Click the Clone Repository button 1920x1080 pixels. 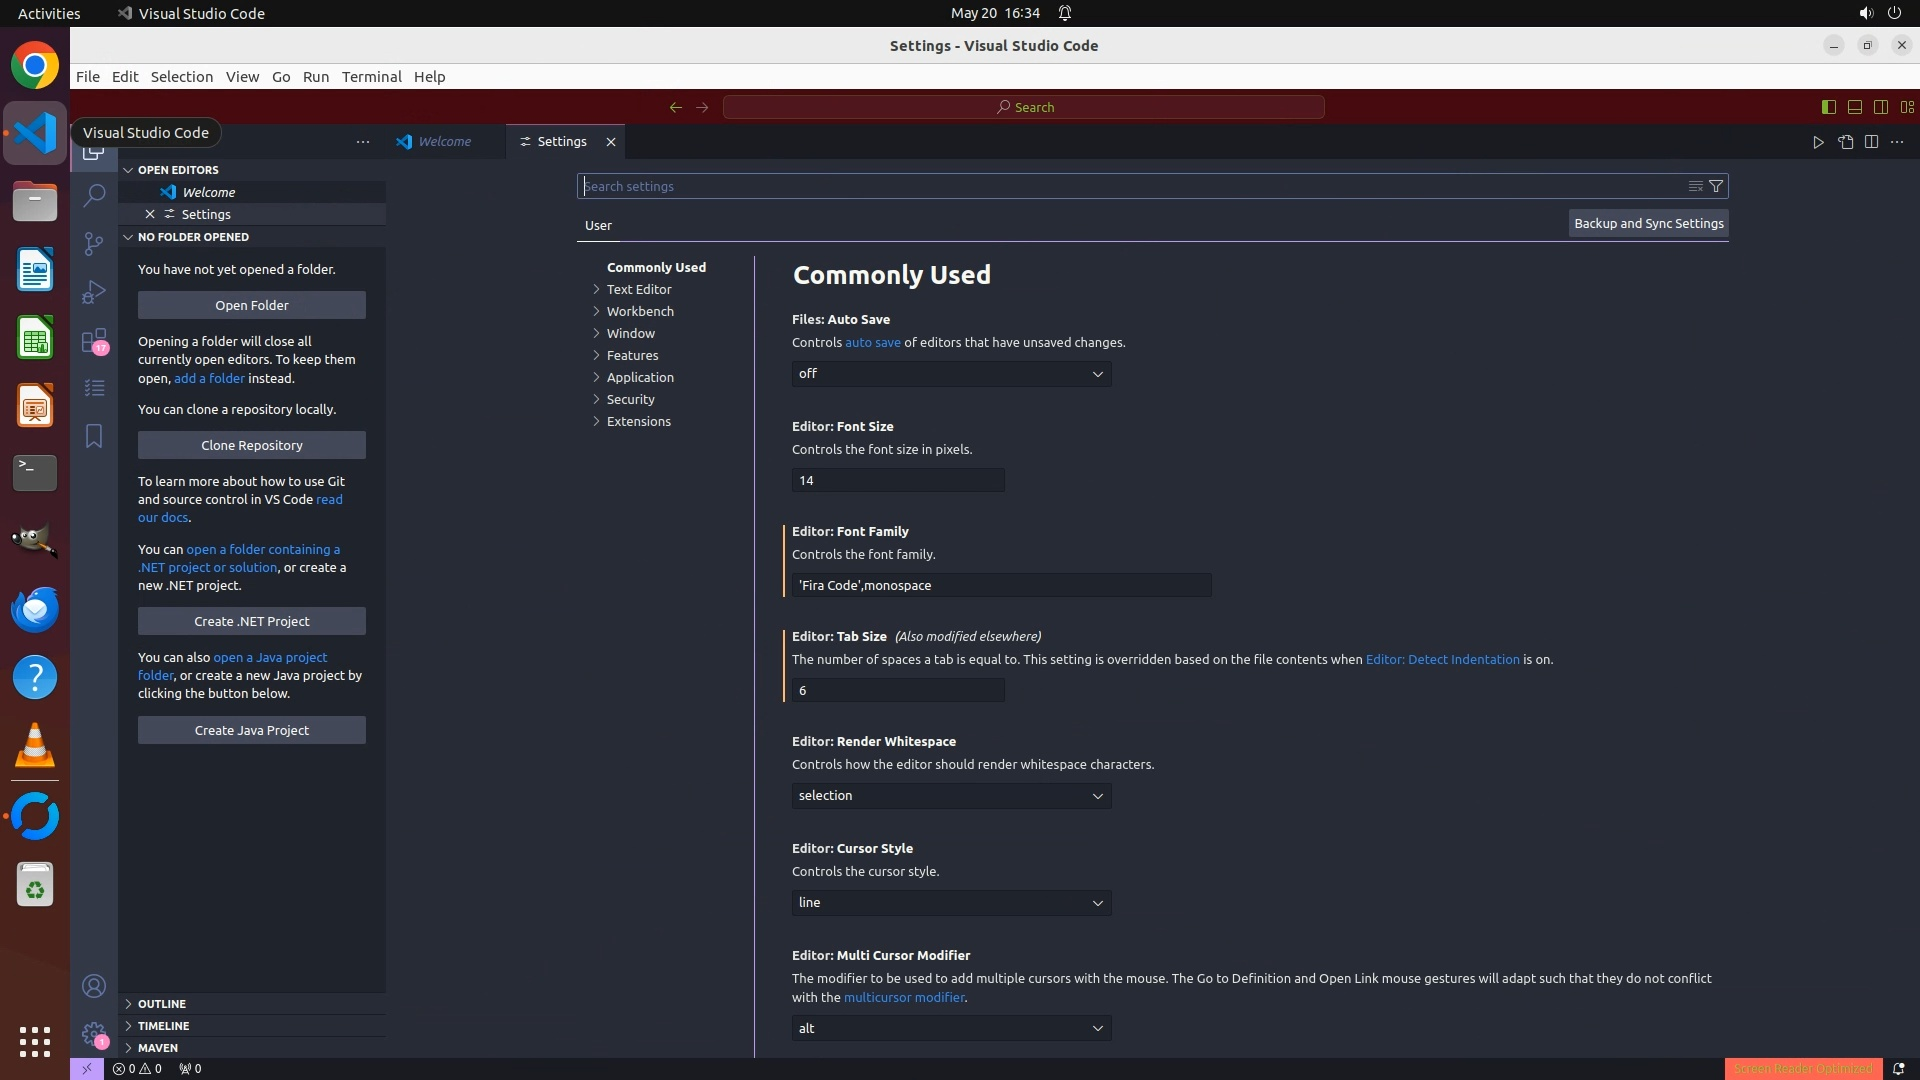(x=251, y=445)
